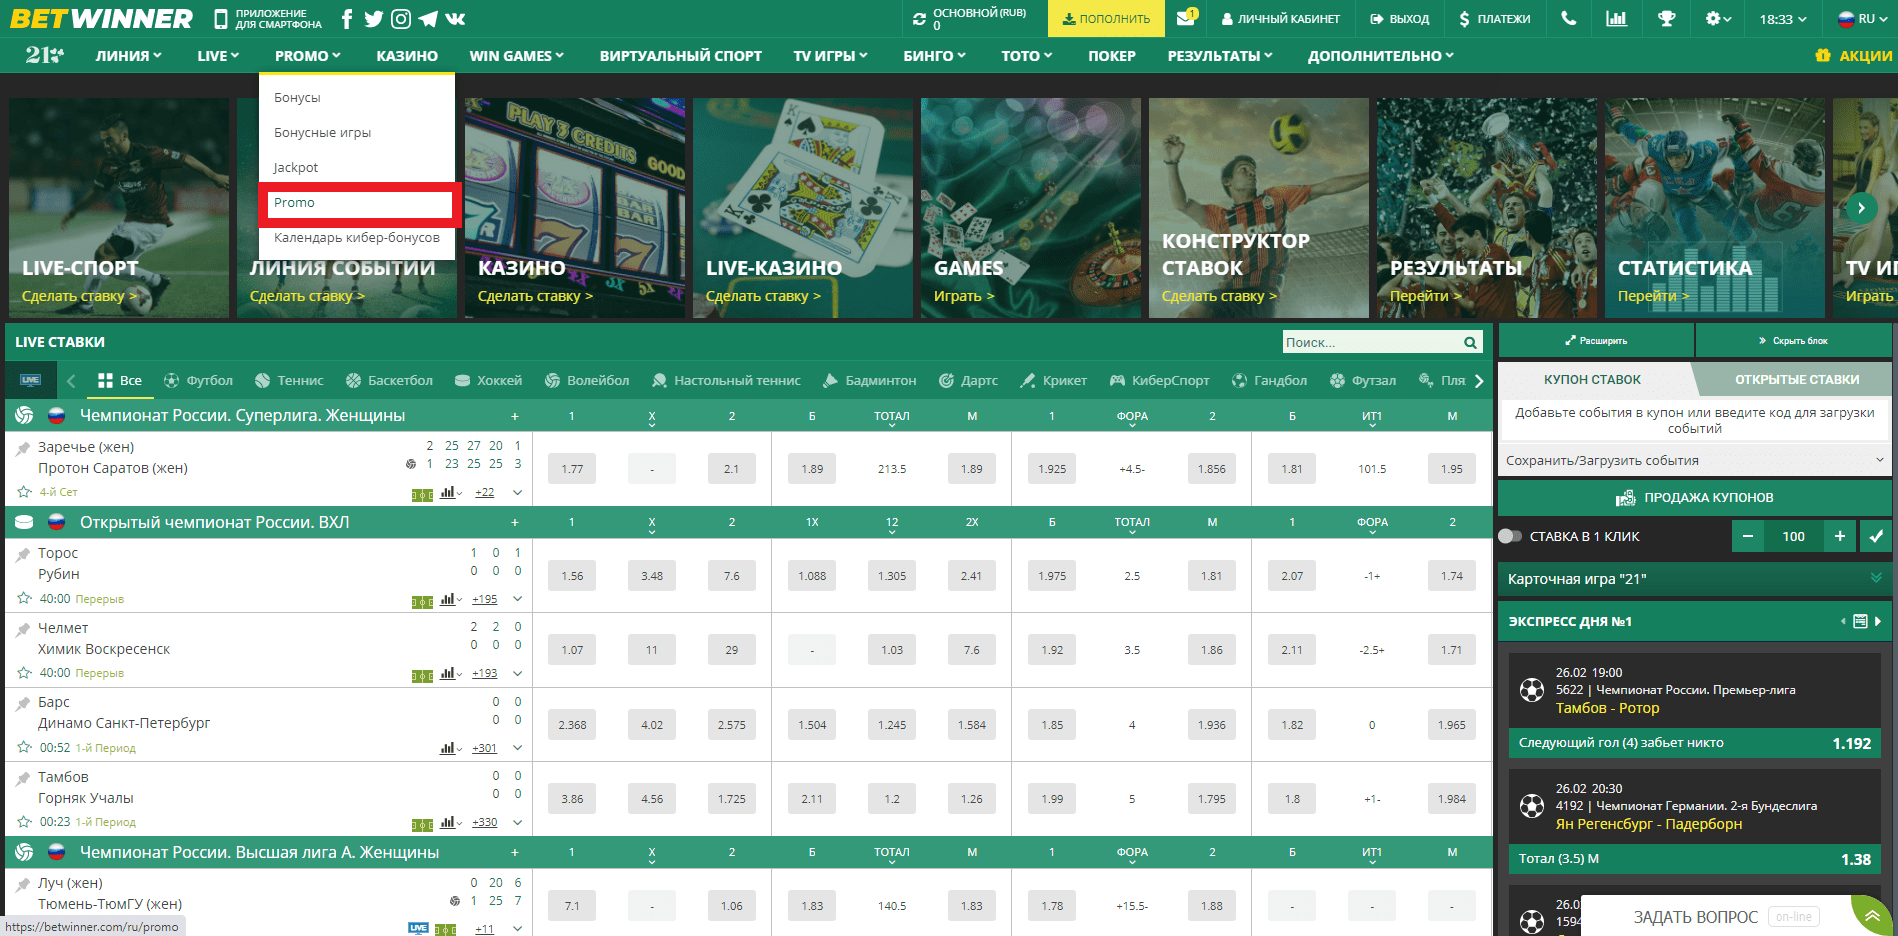Viewport: 1898px width, 936px height.
Task: Open the Telegram social link icon
Action: click(x=428, y=19)
